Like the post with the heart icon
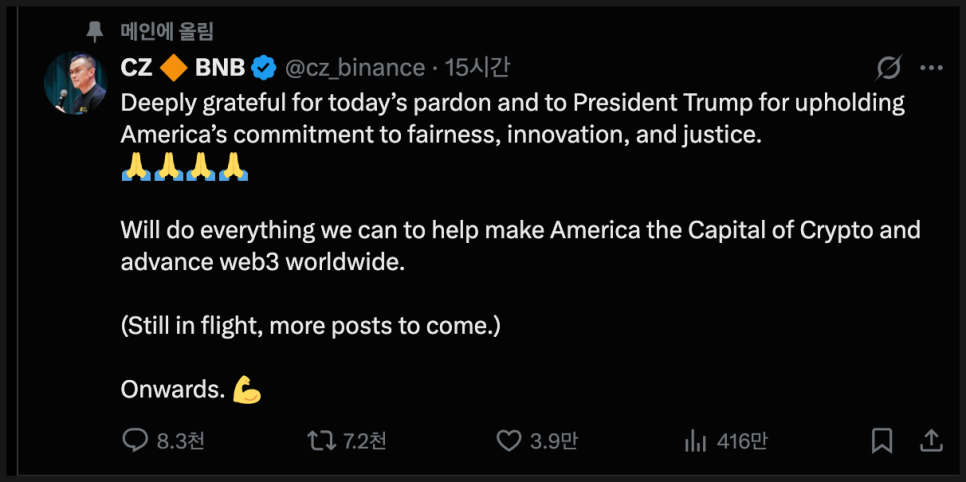The width and height of the screenshot is (966, 482). pyautogui.click(x=509, y=440)
